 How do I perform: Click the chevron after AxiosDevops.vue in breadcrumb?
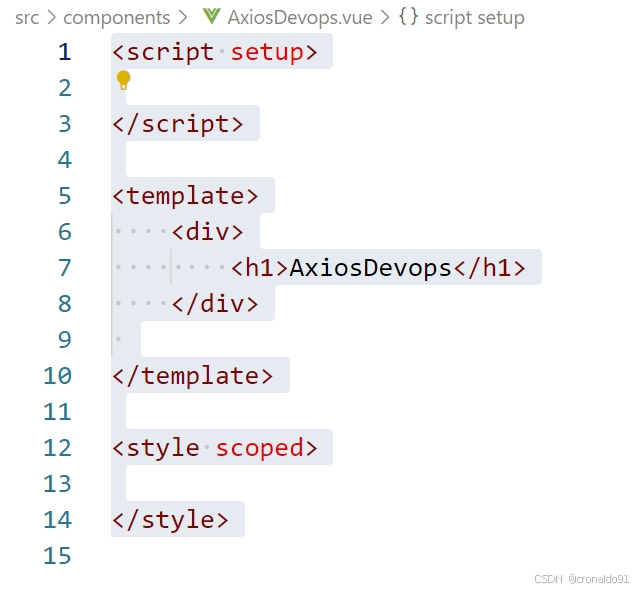coord(385,18)
